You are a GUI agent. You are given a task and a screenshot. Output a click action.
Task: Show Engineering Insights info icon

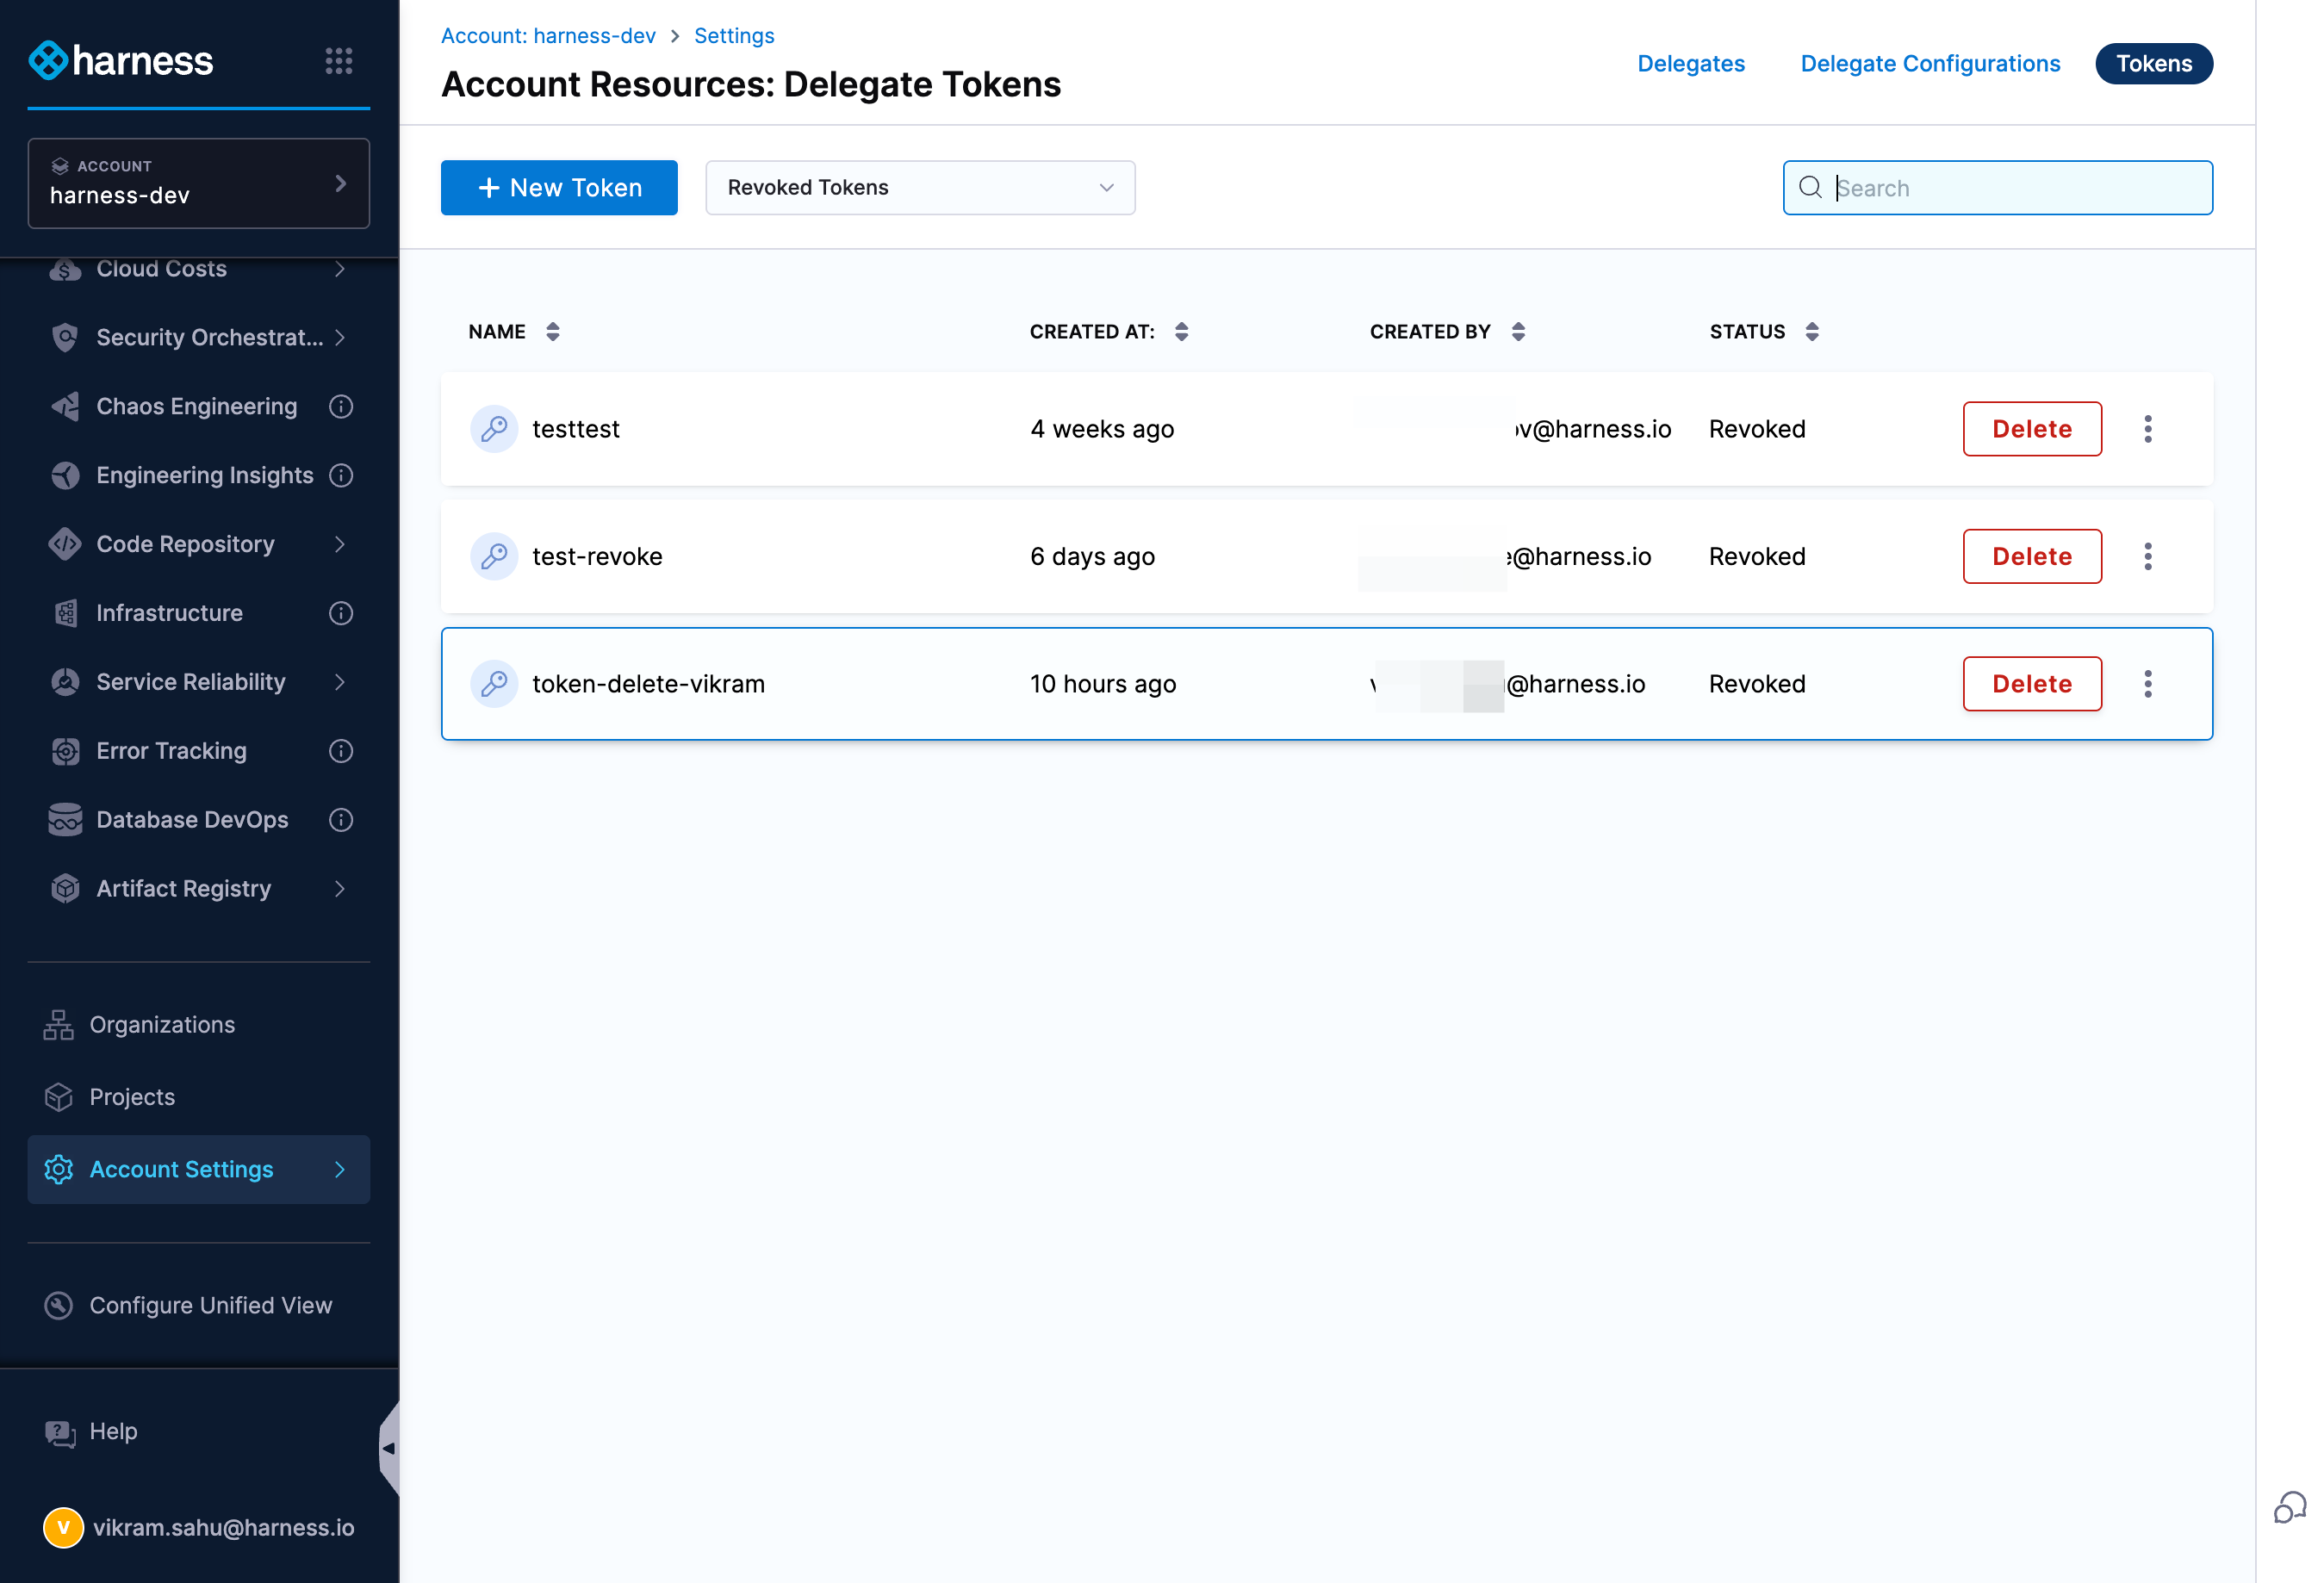(x=341, y=476)
